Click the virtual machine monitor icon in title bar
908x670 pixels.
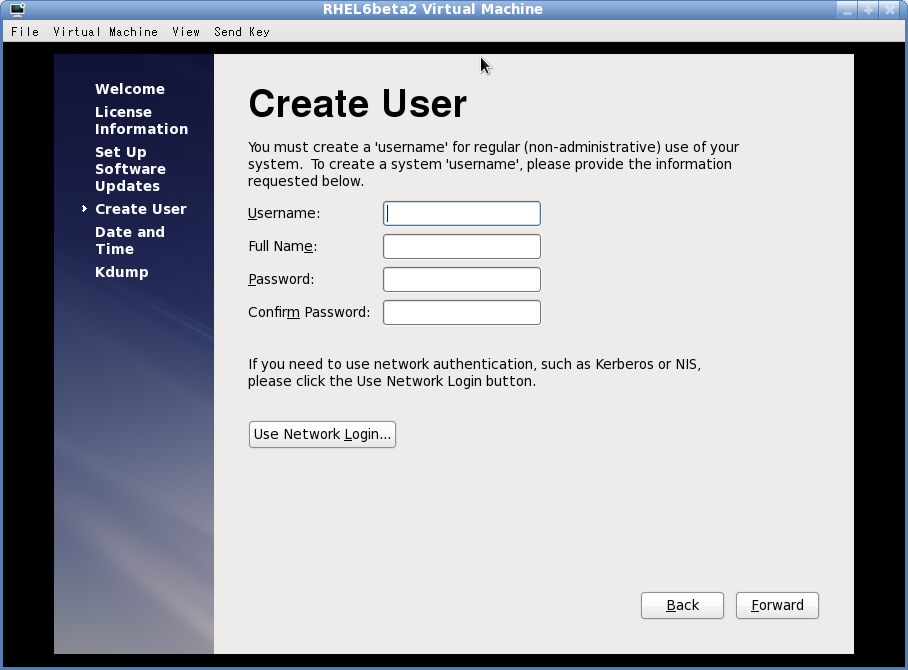point(17,9)
